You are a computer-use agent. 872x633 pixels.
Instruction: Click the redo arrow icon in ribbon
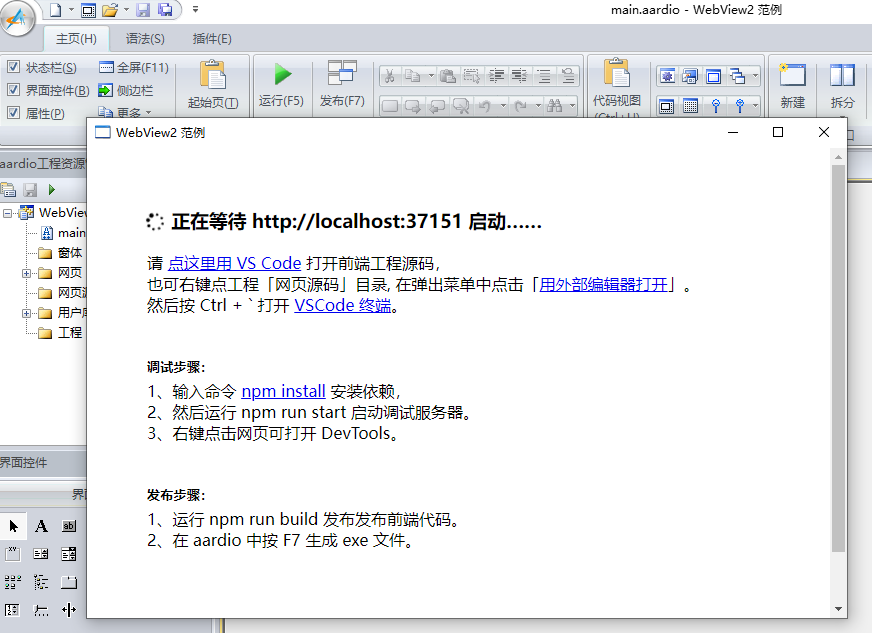(x=521, y=106)
